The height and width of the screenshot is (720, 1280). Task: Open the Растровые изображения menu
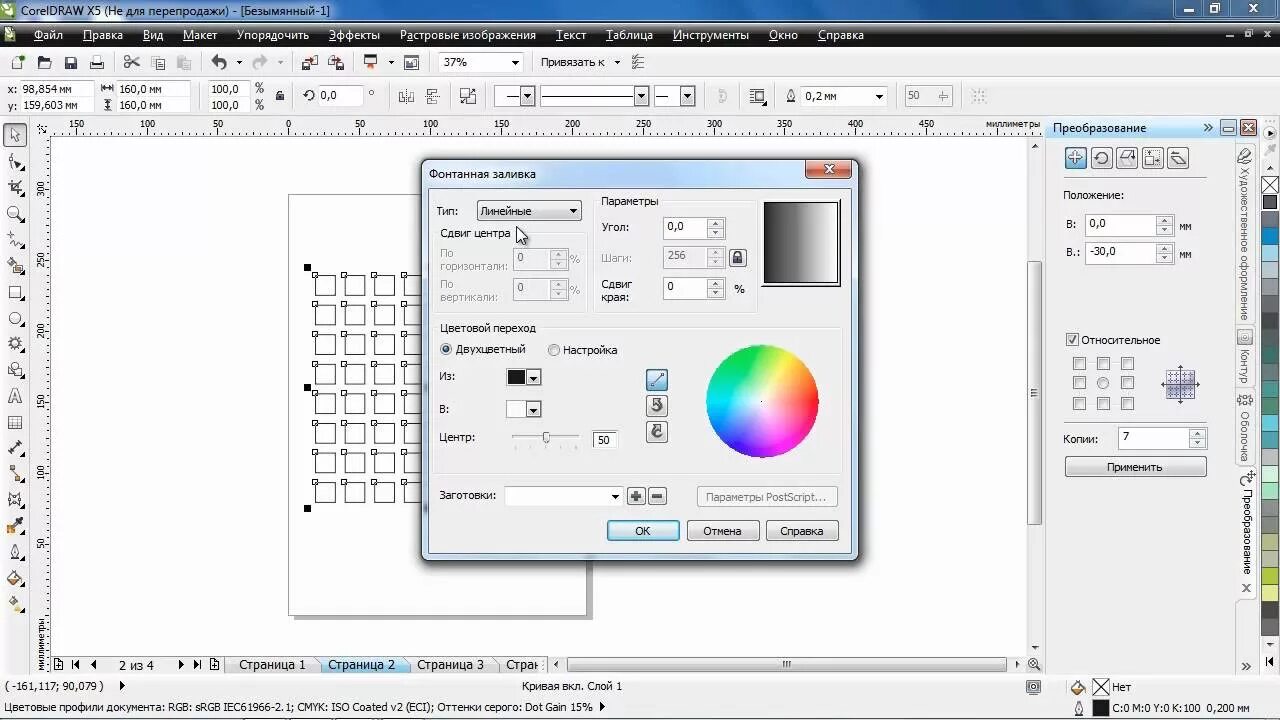[468, 35]
